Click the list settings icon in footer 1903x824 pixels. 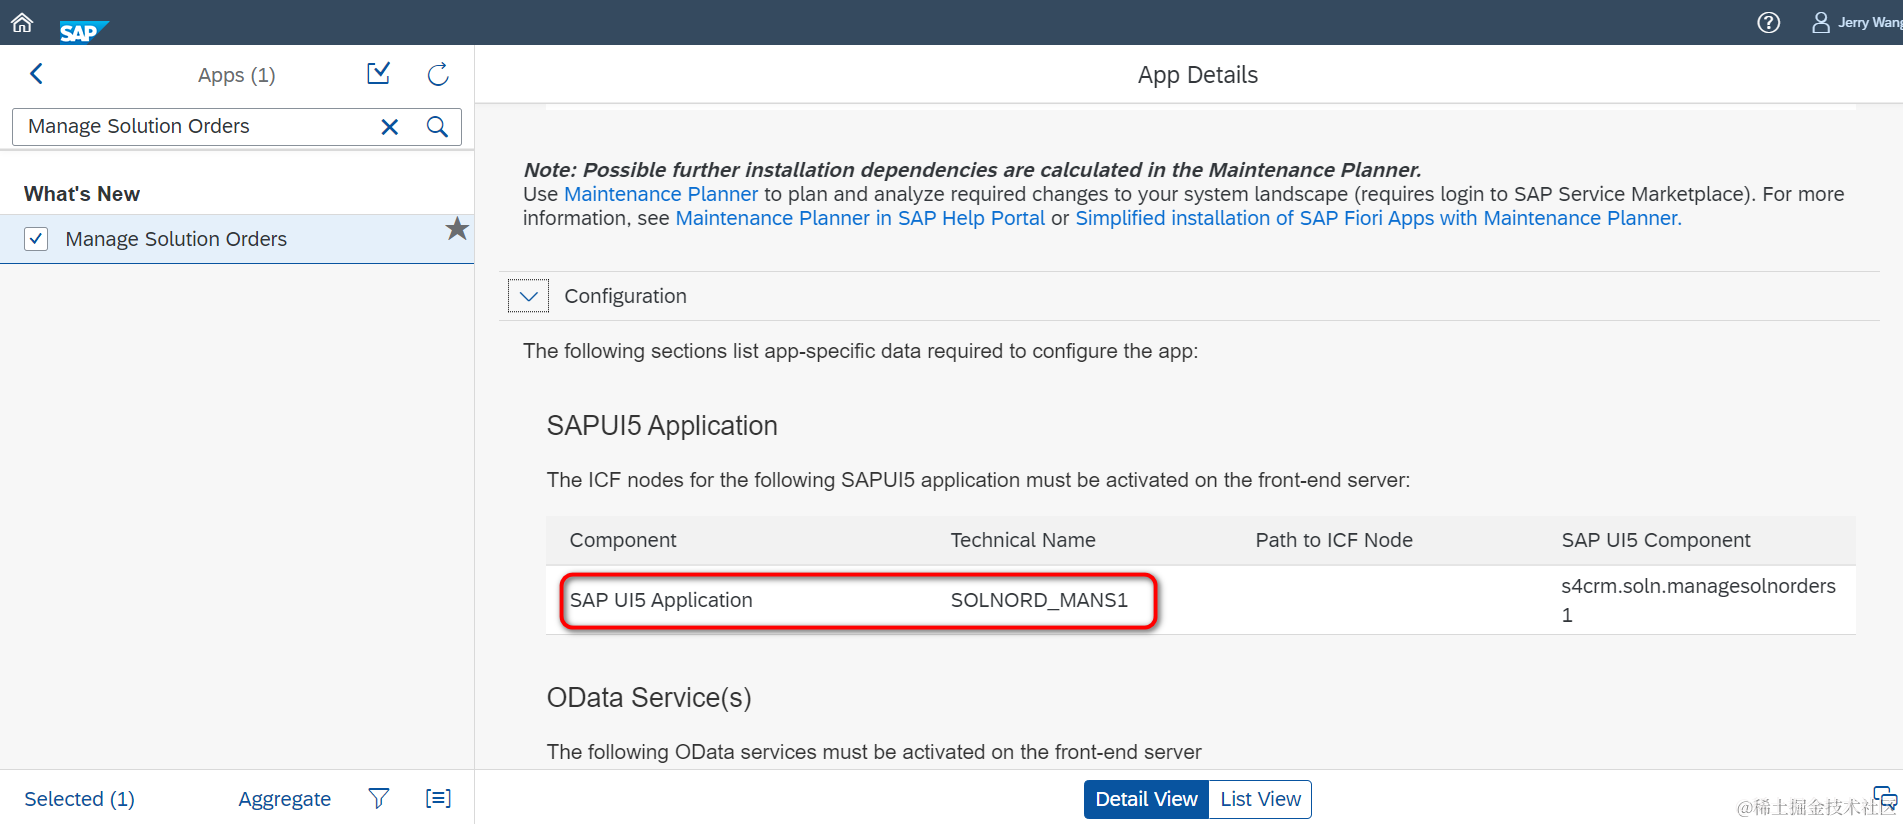438,798
